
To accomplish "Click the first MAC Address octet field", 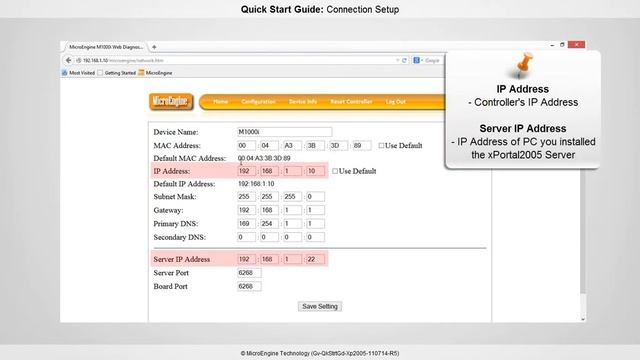I will point(246,145).
